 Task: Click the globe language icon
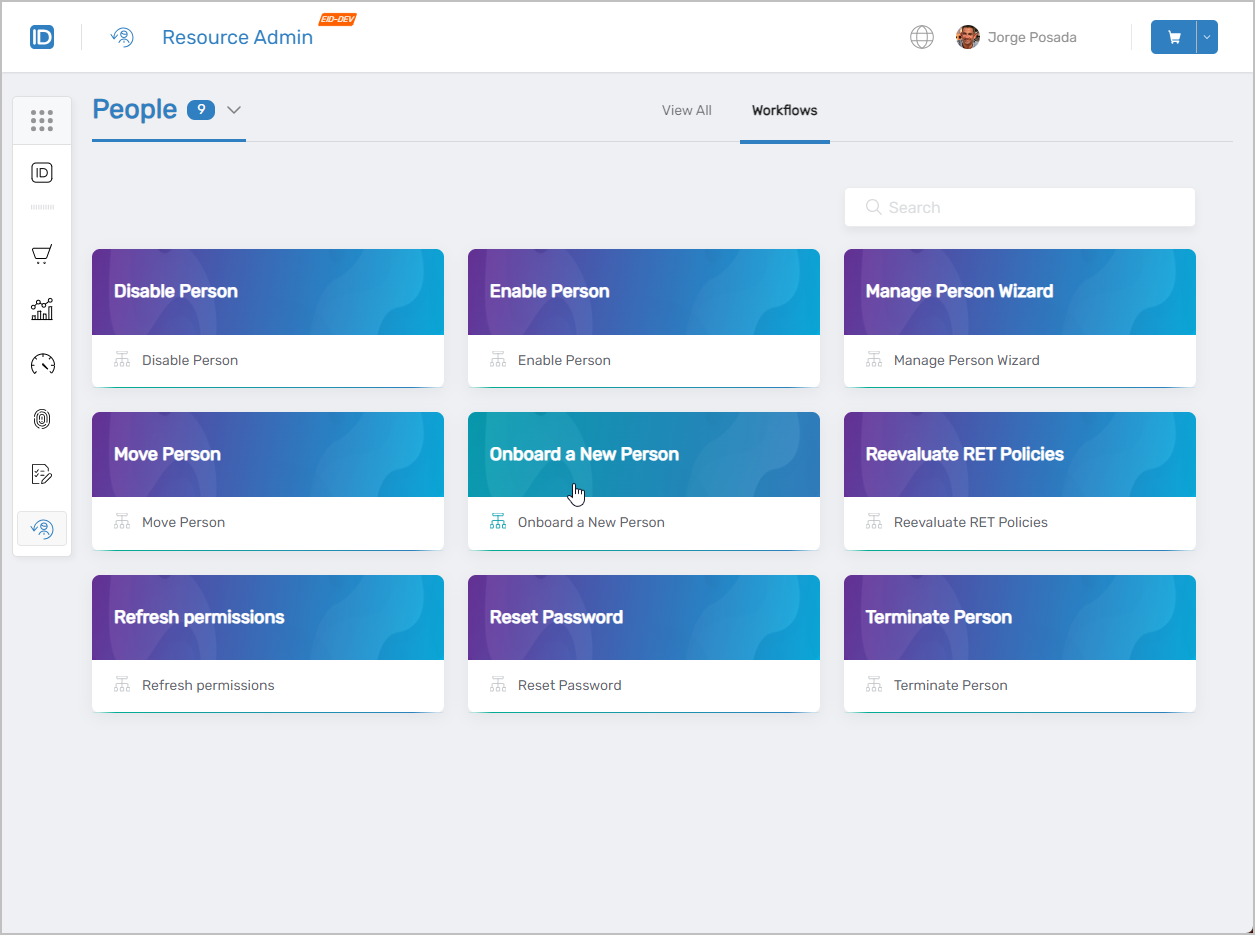coord(921,38)
